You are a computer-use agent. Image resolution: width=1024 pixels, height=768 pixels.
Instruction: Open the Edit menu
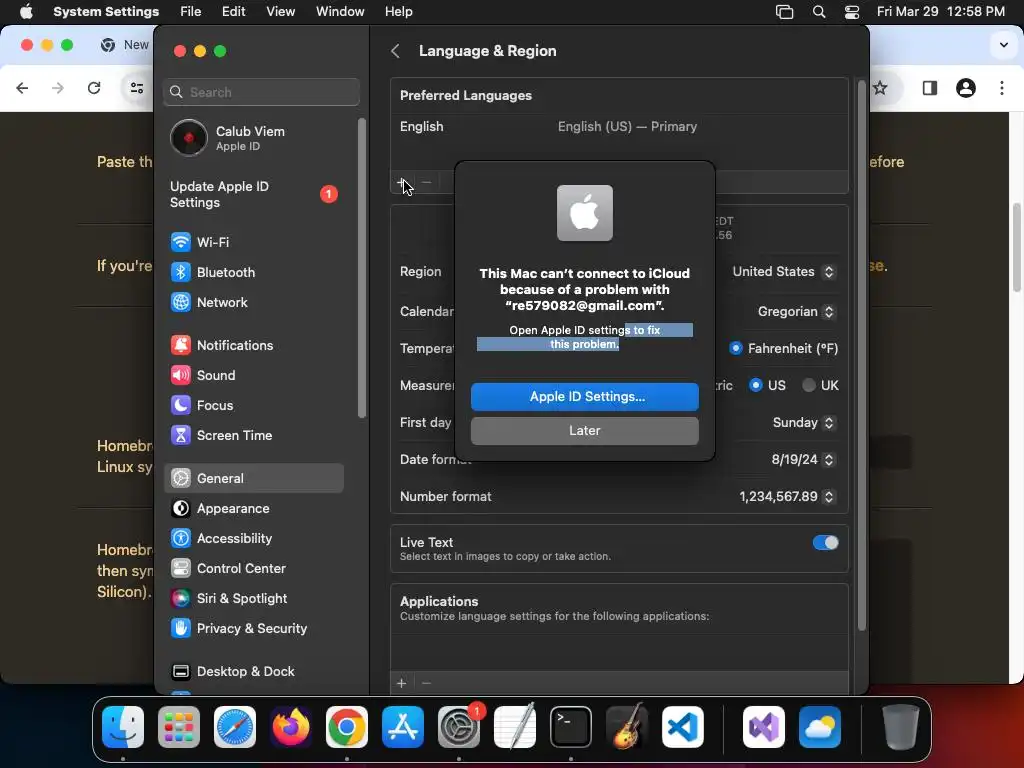point(234,12)
